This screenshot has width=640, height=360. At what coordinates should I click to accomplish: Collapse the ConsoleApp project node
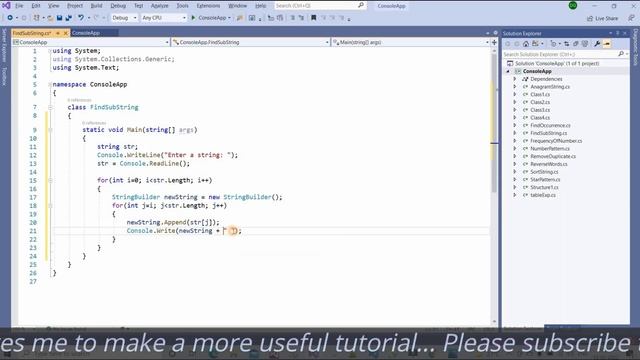tap(508, 71)
